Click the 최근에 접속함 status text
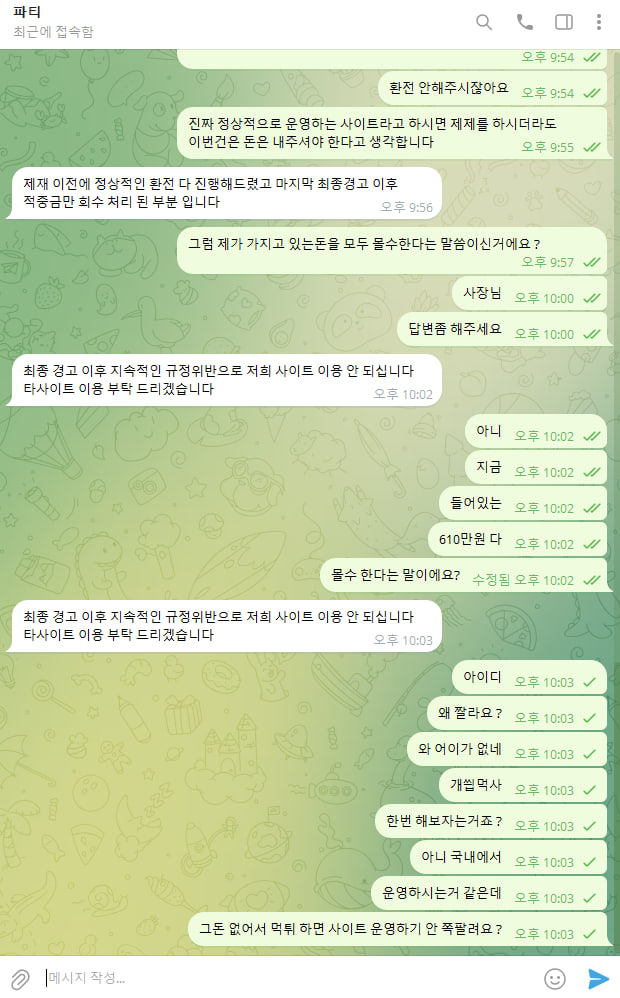 click(53, 32)
